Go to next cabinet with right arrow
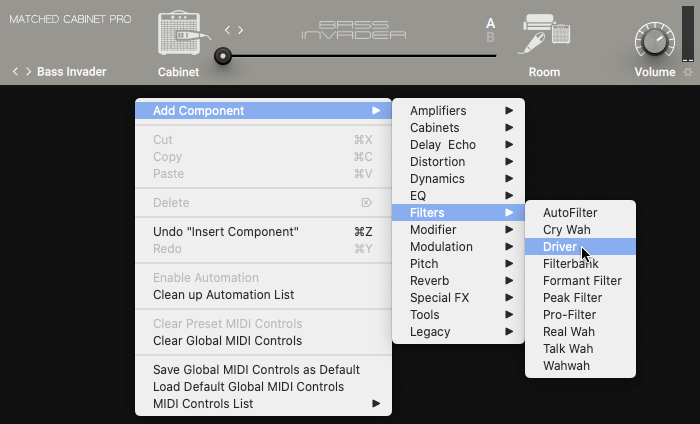Viewport: 700px width, 424px height. 241,30
